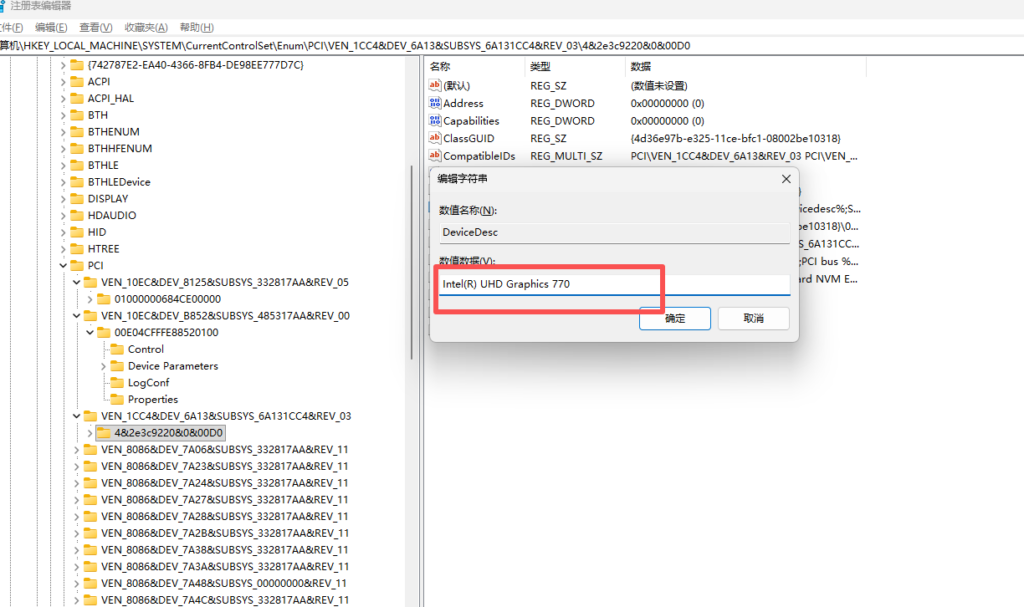The height and width of the screenshot is (607, 1024).
Task: Click the 取消 button in dialog
Action: [x=753, y=318]
